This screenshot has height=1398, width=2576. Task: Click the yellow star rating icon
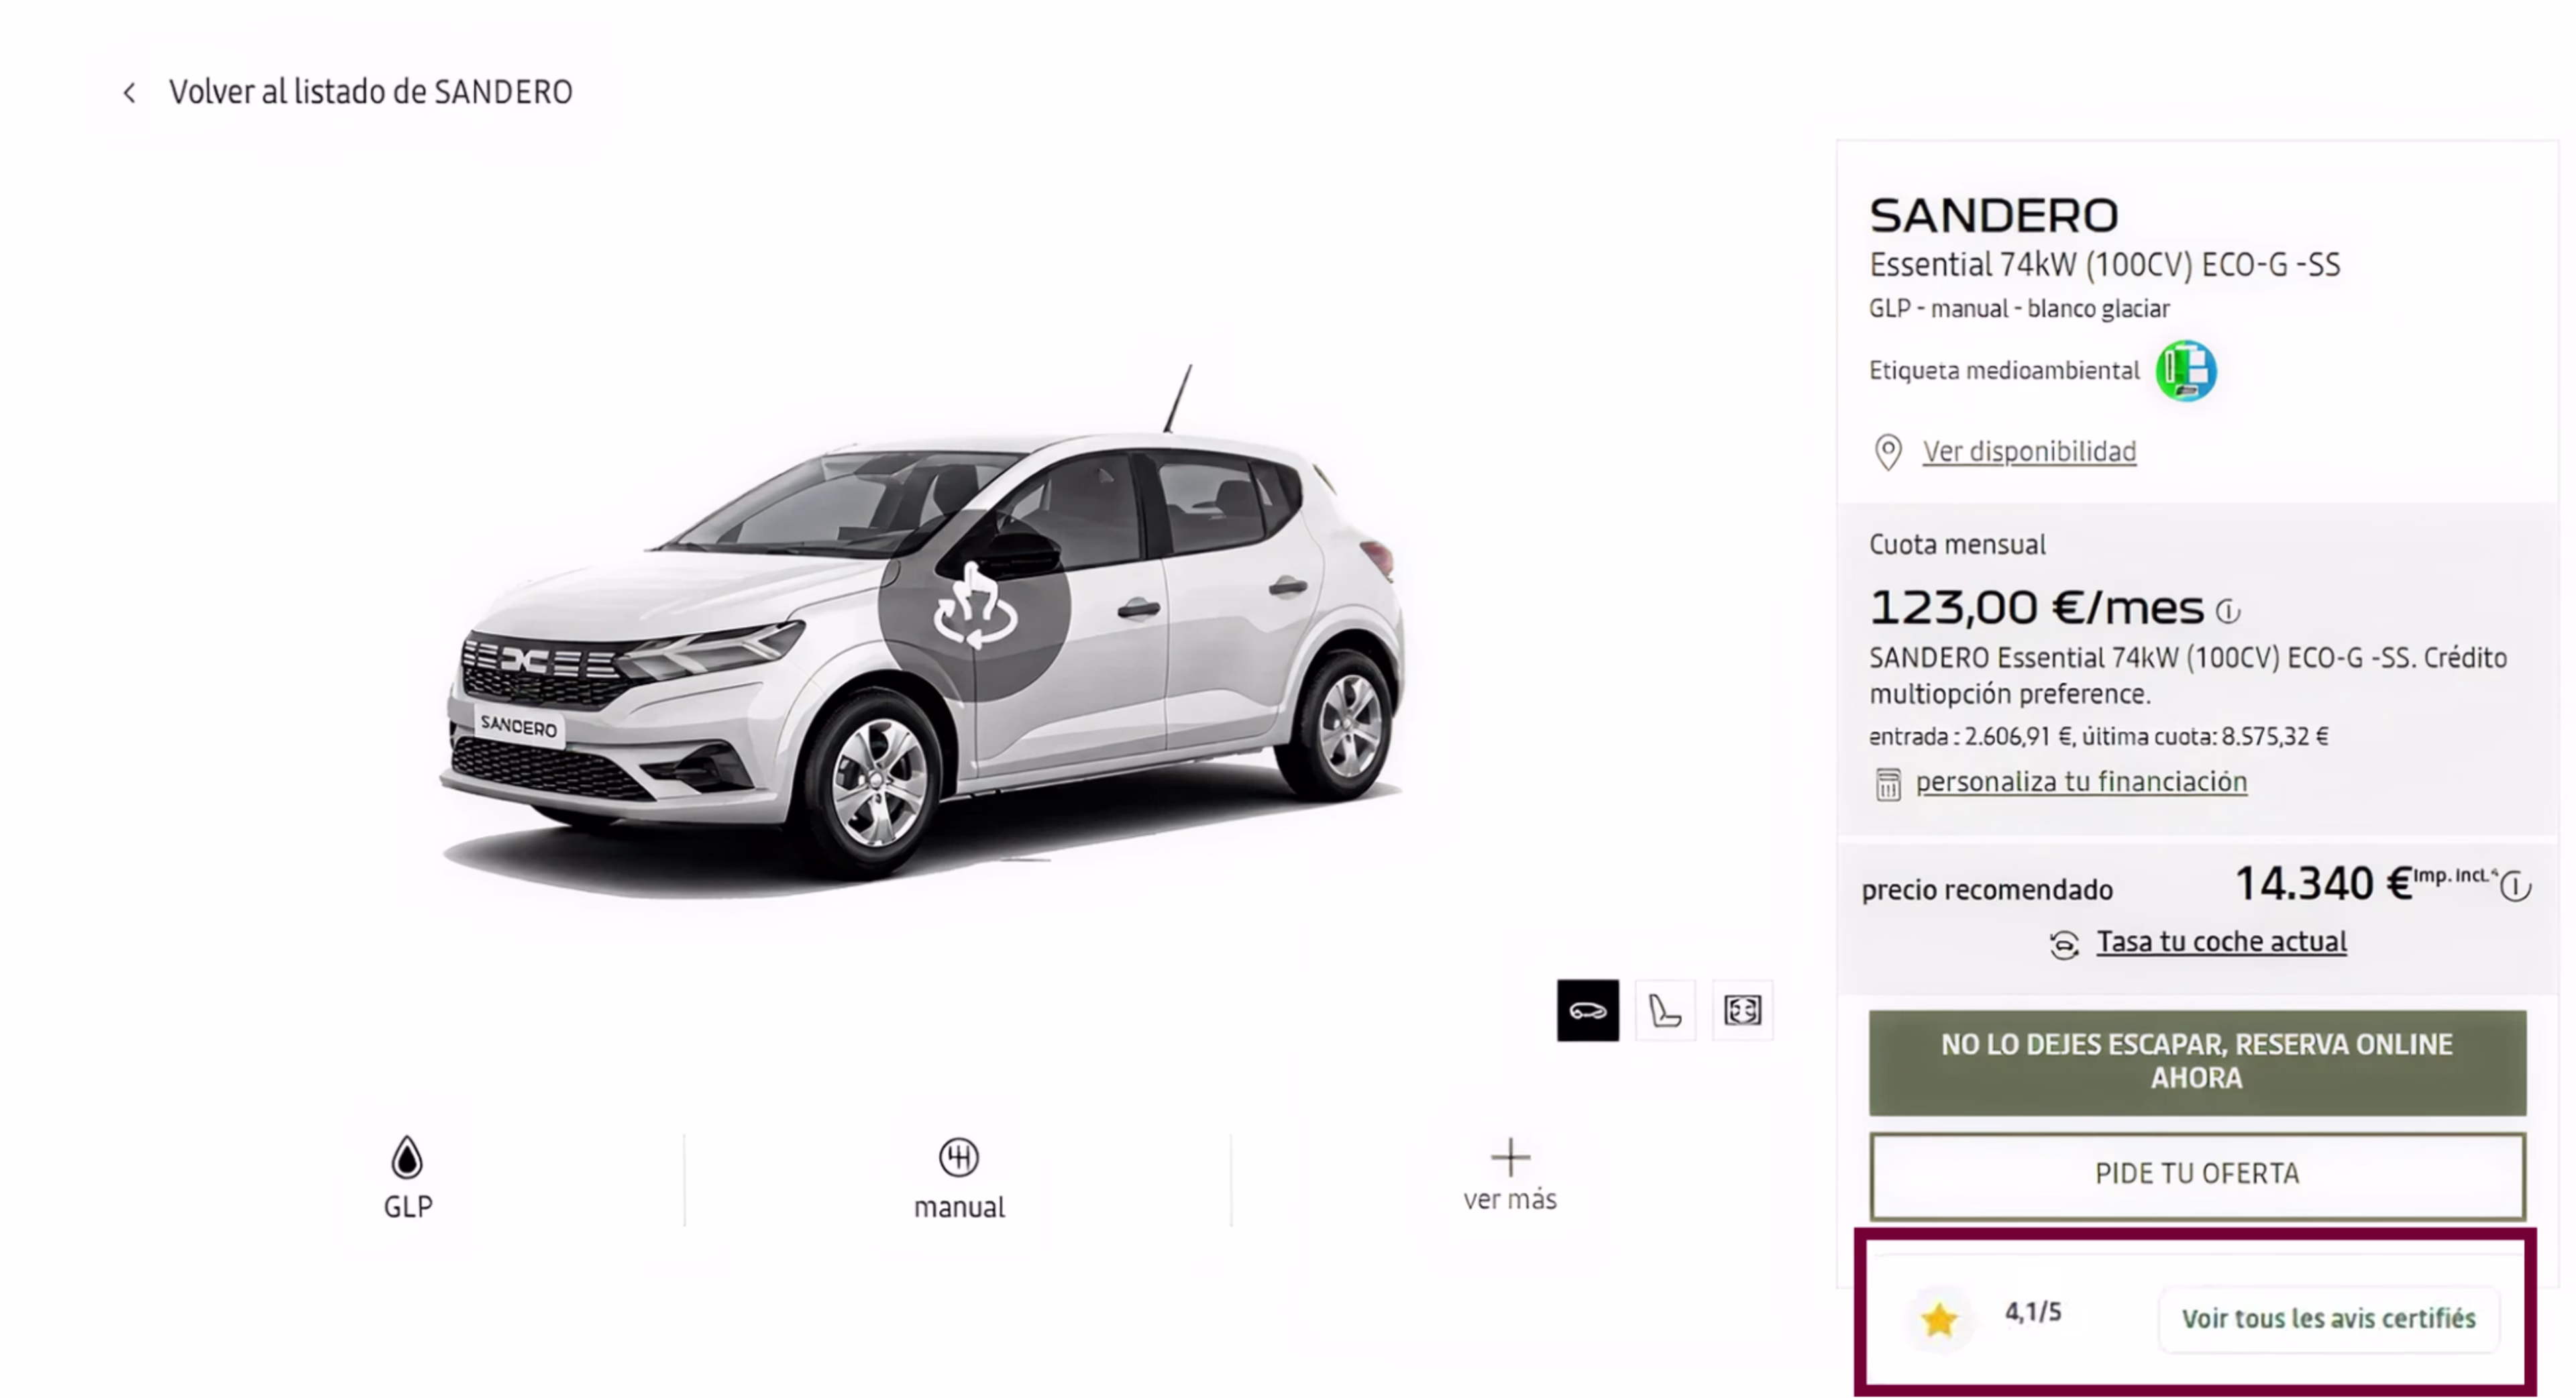(1939, 1320)
